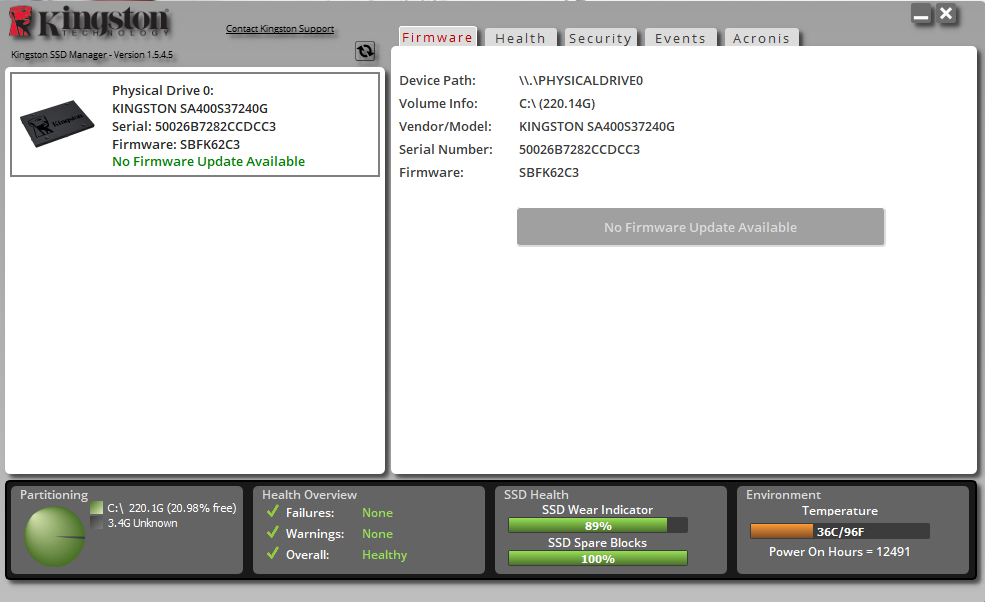
Task: Click green No Firmware Update Available text
Action: 209,161
